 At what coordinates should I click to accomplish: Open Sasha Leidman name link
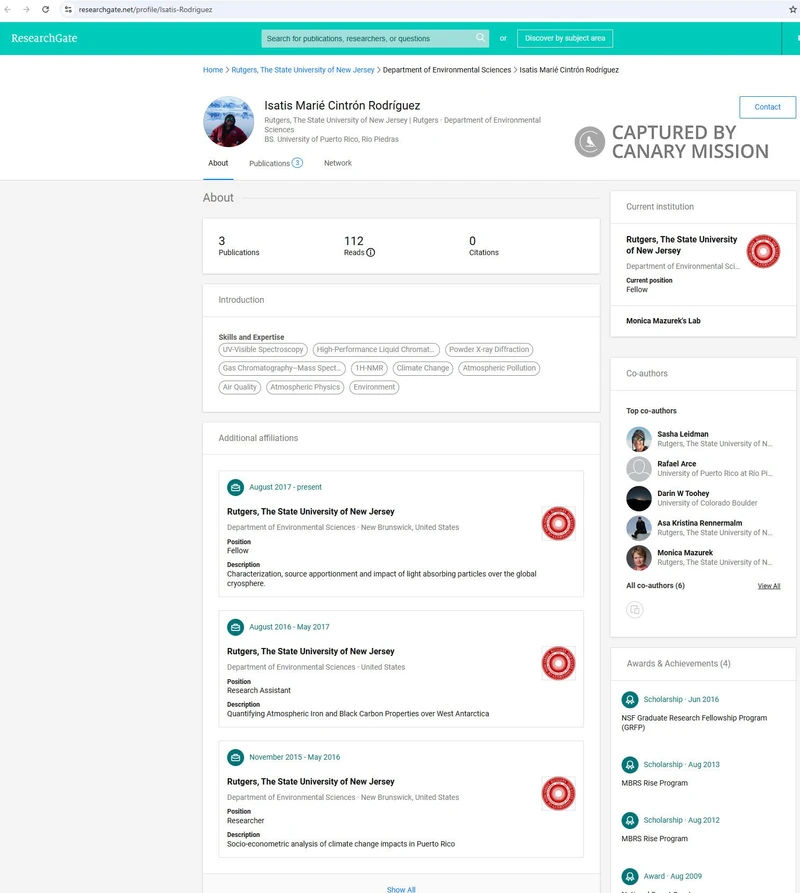tap(683, 434)
